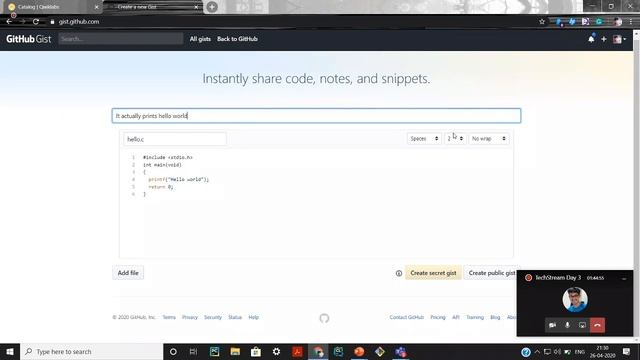The image size is (640, 360).
Task: Click the green circular C extension icon
Action: pyautogui.click(x=599, y=22)
